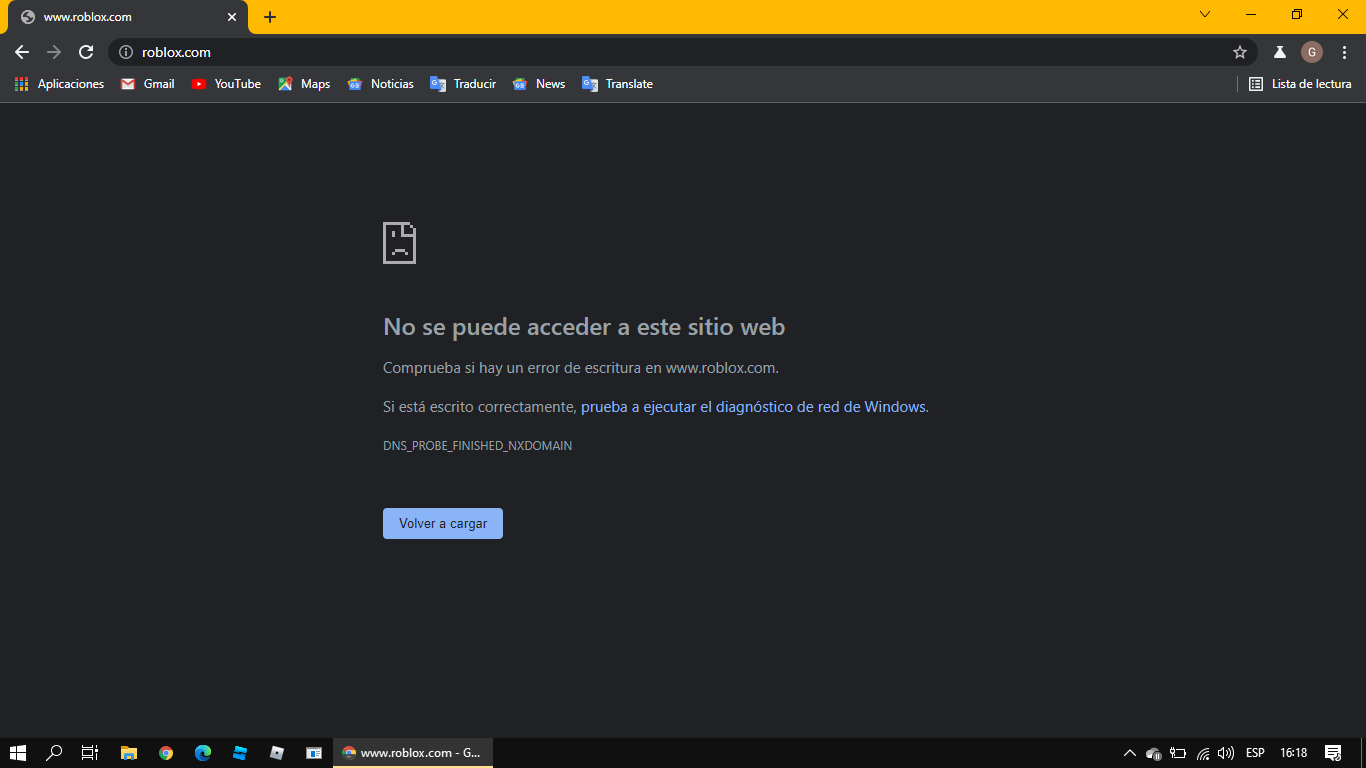Open the YouTube bookmark

pyautogui.click(x=226, y=84)
